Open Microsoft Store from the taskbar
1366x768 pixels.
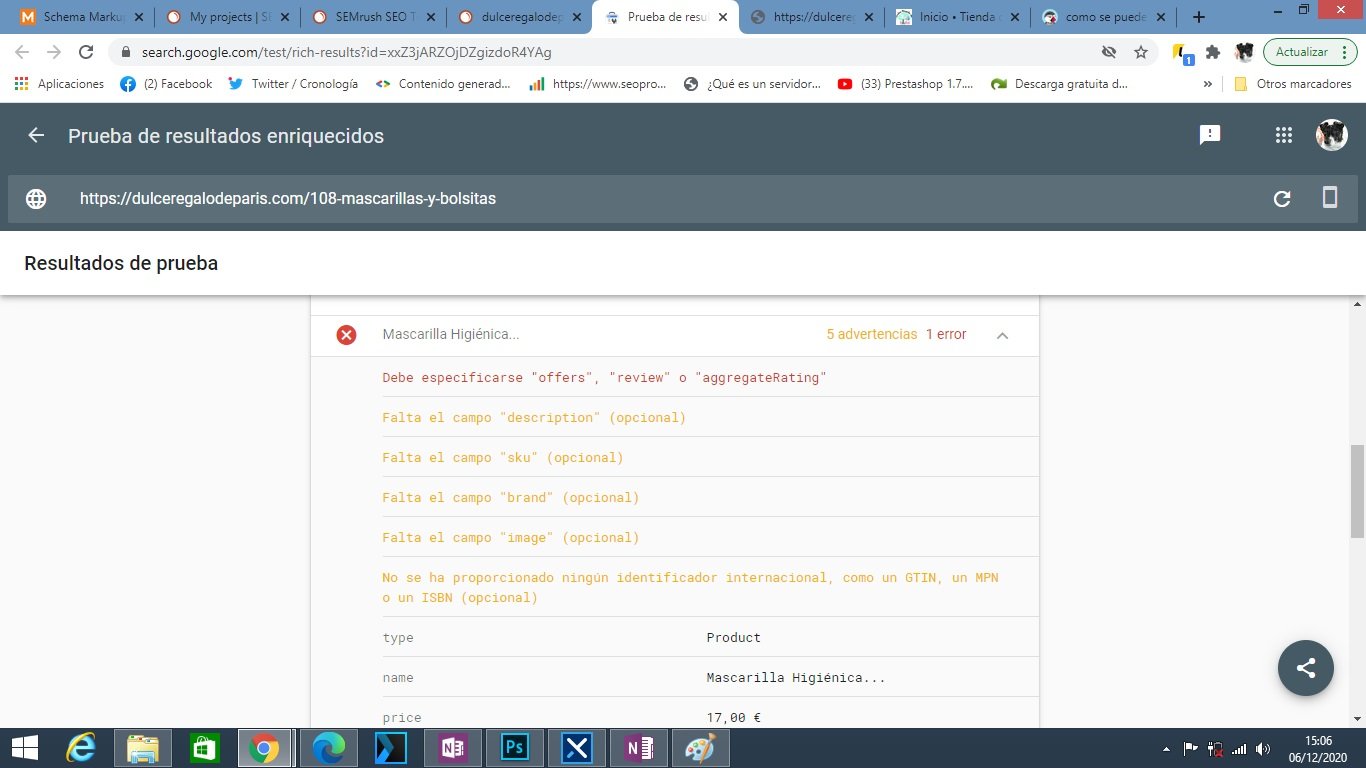[x=203, y=748]
